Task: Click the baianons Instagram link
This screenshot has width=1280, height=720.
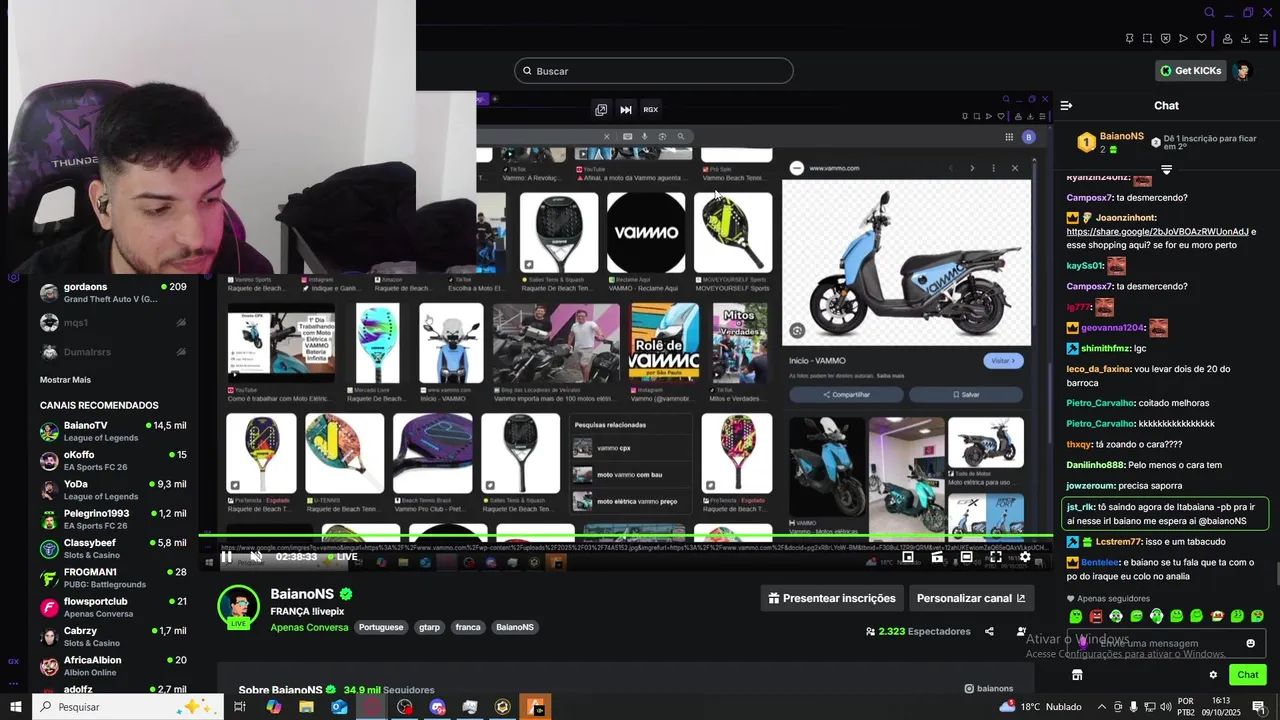Action: pyautogui.click(x=989, y=688)
